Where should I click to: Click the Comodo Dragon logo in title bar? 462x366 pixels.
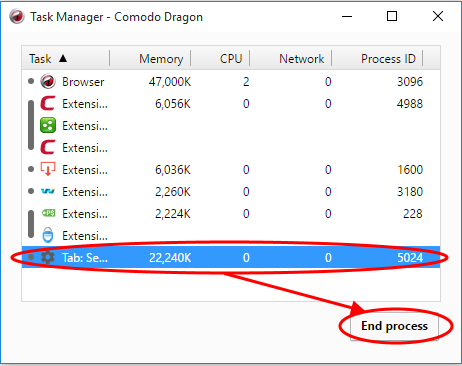(x=17, y=16)
